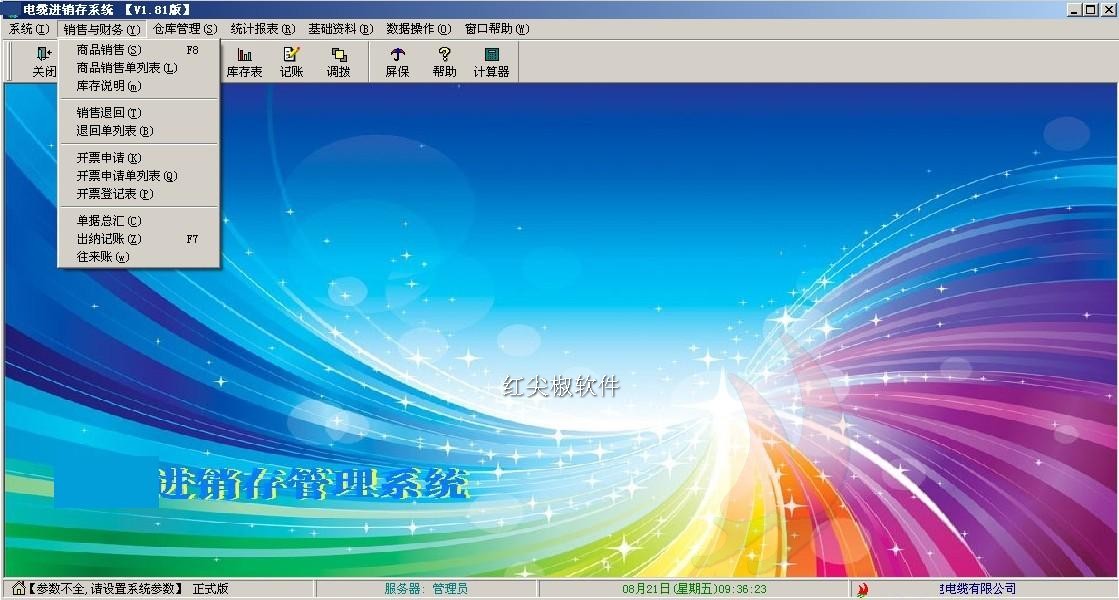Image resolution: width=1119 pixels, height=600 pixels.
Task: Choose 商品销售单列表(L) from menu
Action: coord(138,68)
